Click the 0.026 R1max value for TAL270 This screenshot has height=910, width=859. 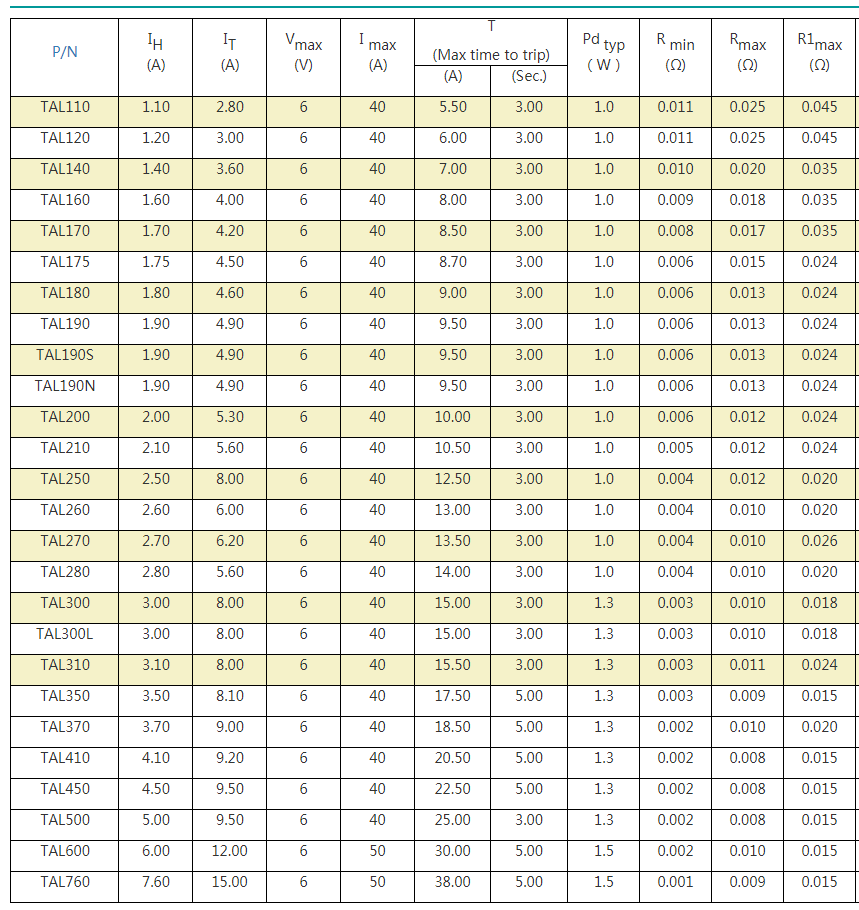tap(820, 541)
